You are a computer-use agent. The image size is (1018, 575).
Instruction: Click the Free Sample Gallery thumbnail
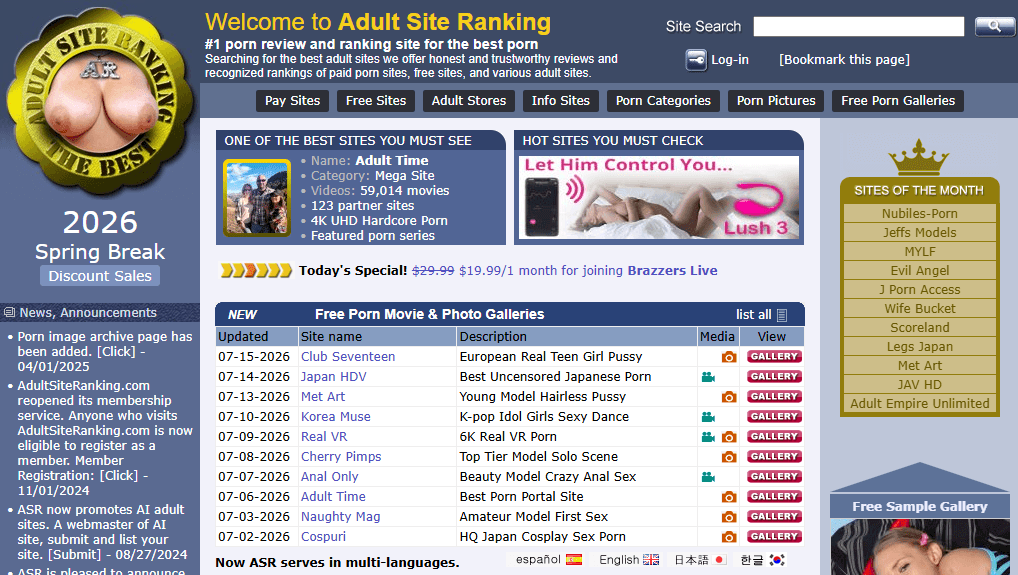(x=919, y=547)
